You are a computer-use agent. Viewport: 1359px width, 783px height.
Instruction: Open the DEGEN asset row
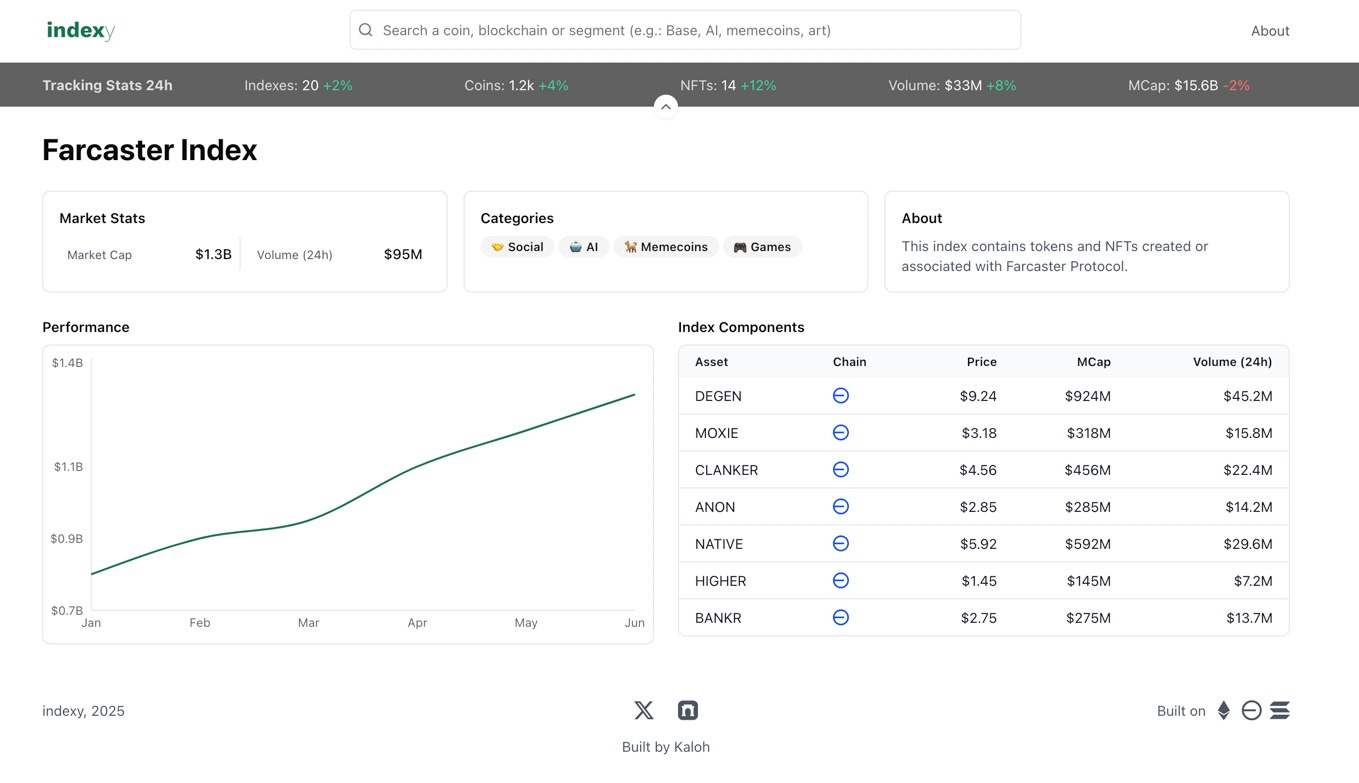(x=984, y=396)
